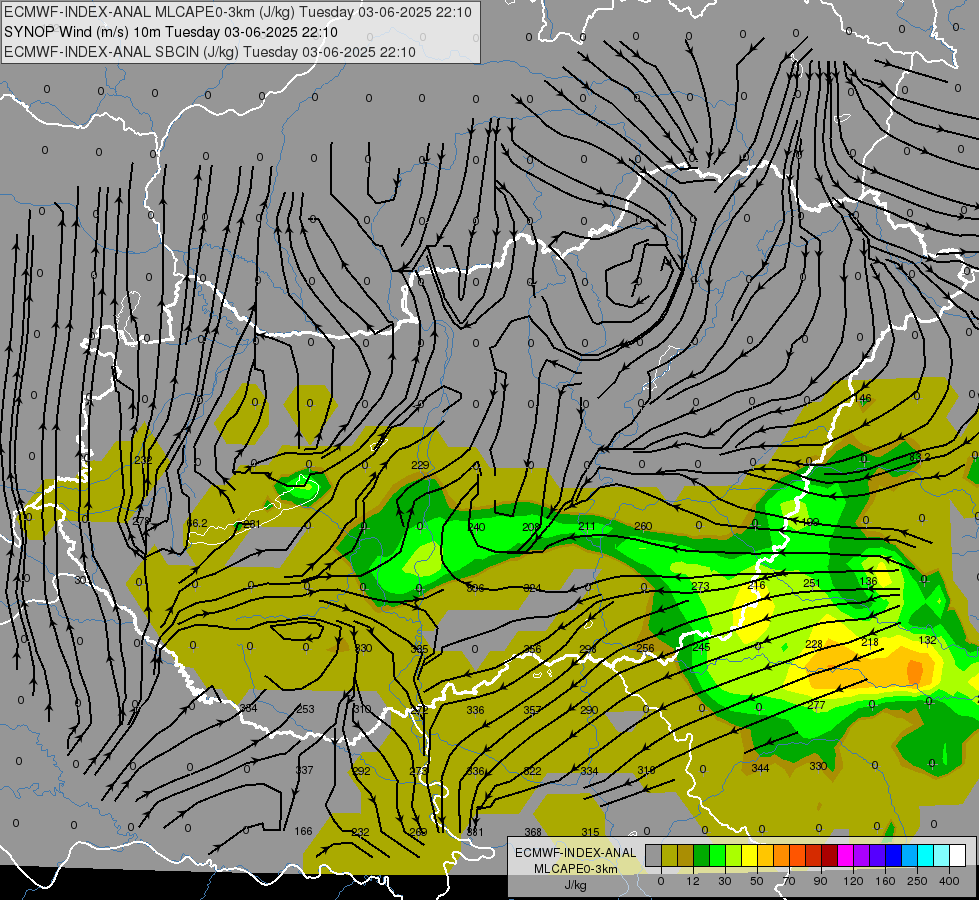Click the map value 136
The width and height of the screenshot is (979, 900).
[868, 581]
